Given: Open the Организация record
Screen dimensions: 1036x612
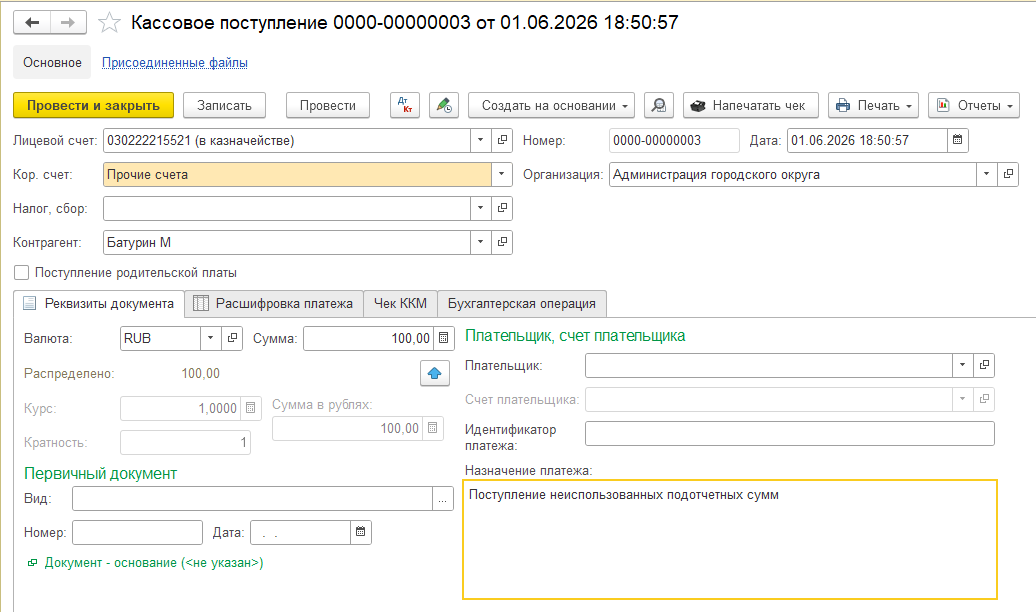Looking at the screenshot, I should (x=1008, y=174).
